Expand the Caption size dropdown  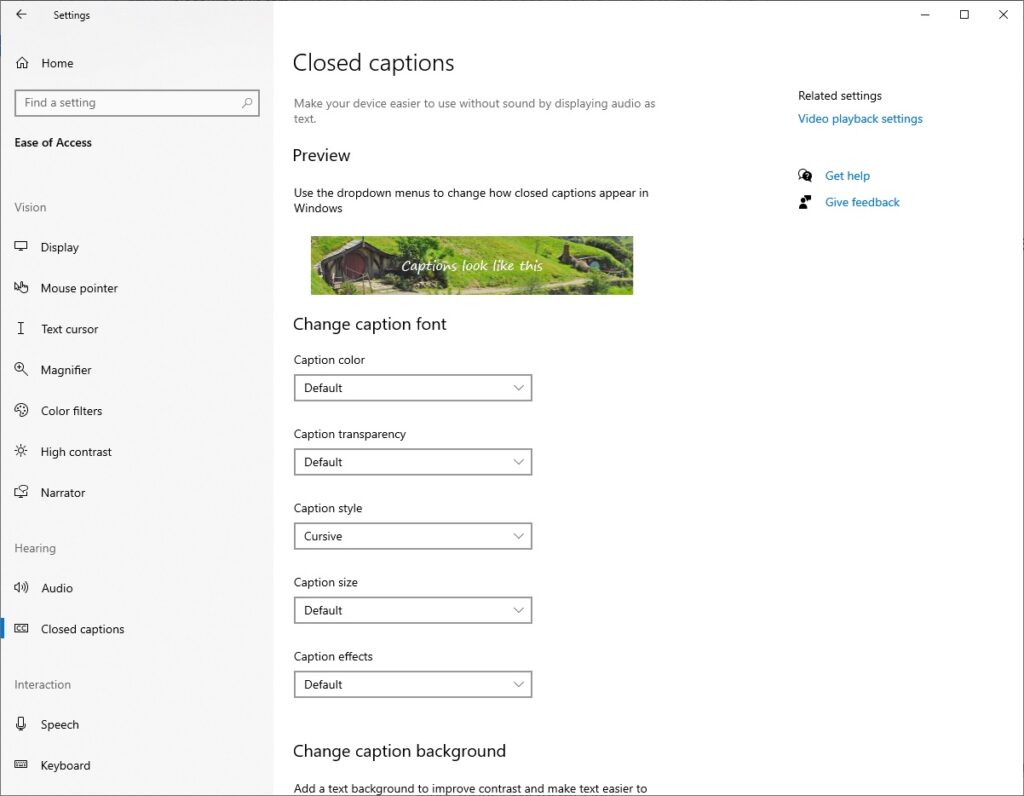tap(412, 610)
